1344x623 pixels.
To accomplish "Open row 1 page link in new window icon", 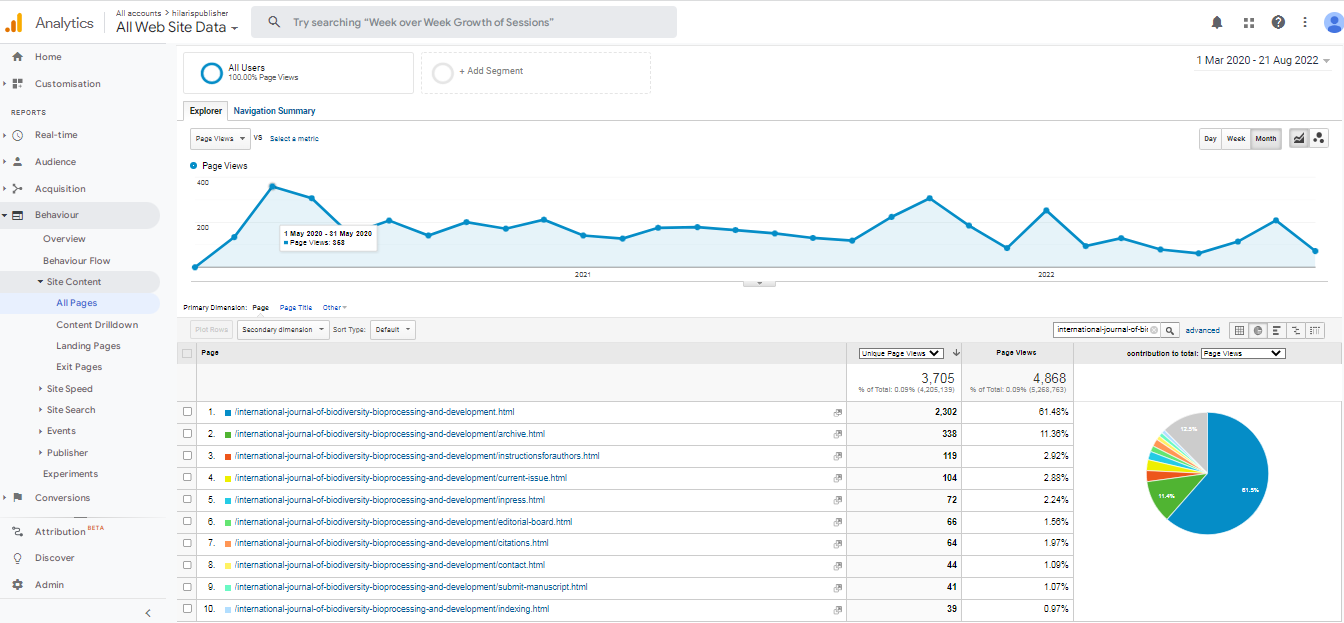I will (837, 413).
